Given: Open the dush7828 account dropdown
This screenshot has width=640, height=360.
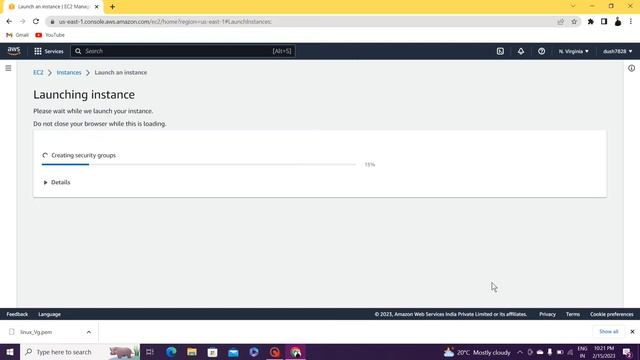Looking at the screenshot, I should click(618, 51).
